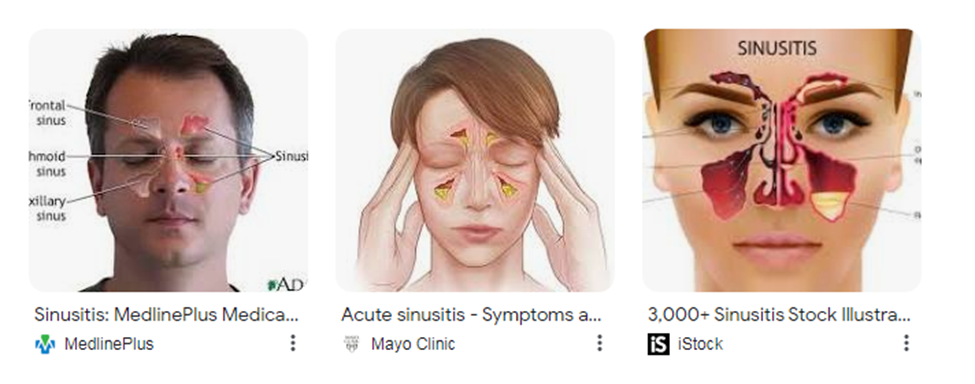Viewport: 975px width, 384px height.
Task: Click the A.D.A.M. watermark in MedlinePlus image
Action: pyautogui.click(x=285, y=285)
